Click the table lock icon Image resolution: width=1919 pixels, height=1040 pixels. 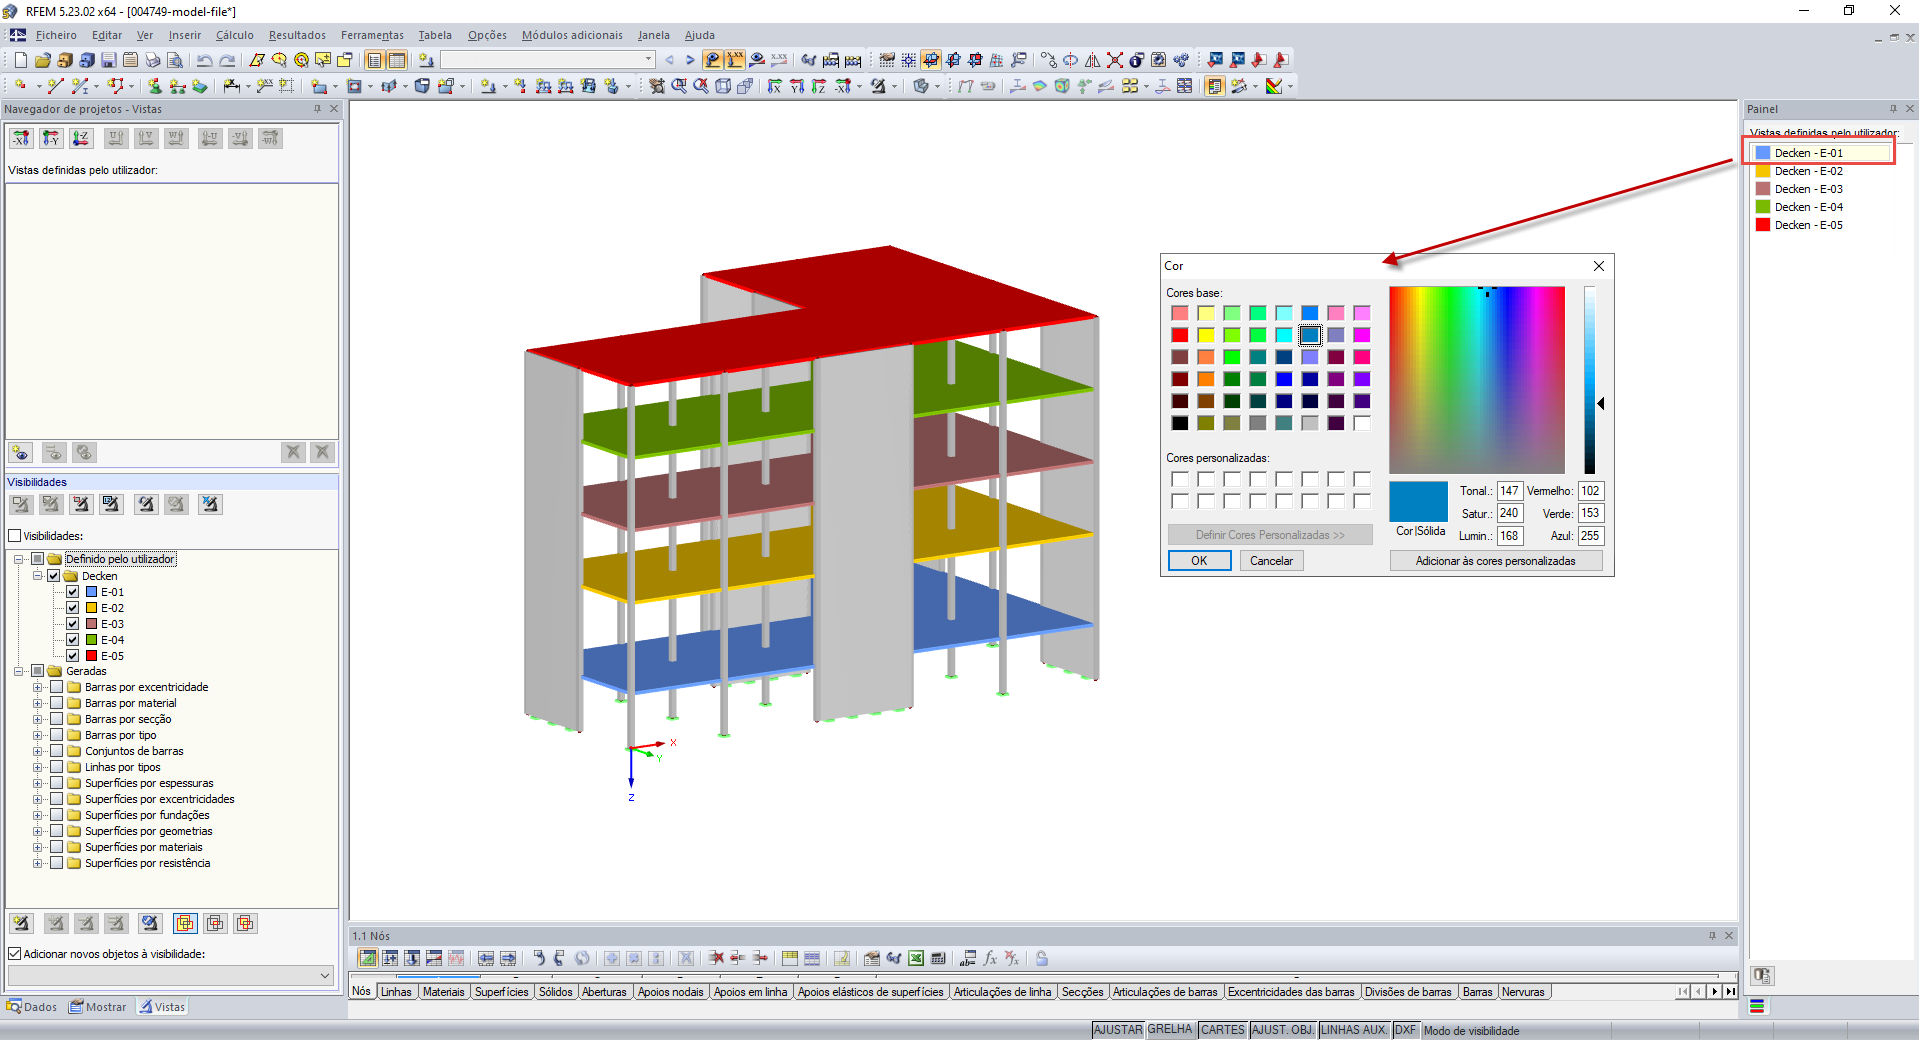1042,958
